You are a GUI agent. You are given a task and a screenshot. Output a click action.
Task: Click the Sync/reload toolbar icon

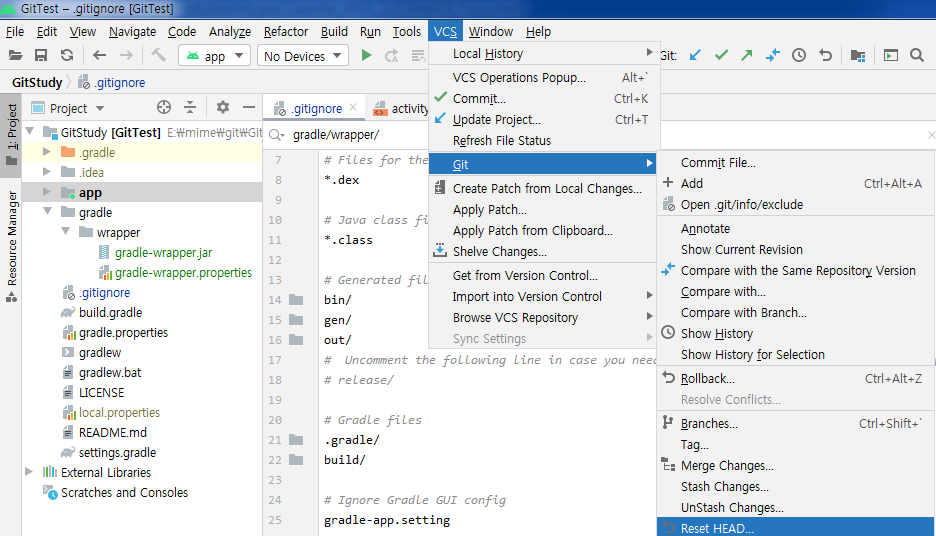tap(67, 56)
